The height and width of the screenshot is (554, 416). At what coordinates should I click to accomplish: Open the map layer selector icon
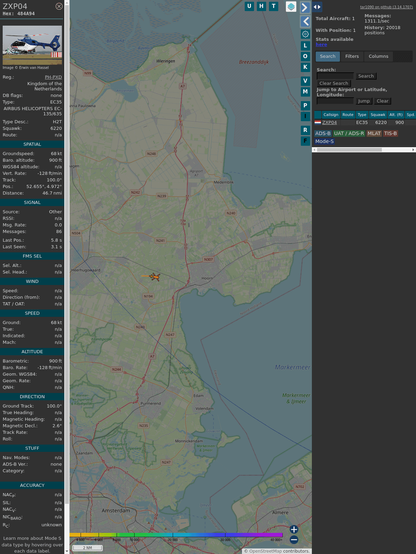coord(291,6)
